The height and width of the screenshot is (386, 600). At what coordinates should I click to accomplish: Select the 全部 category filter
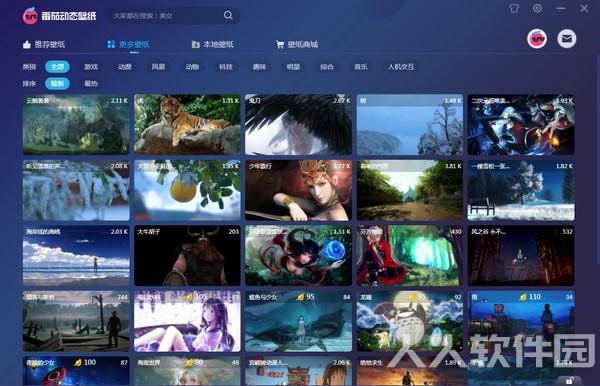(x=57, y=67)
